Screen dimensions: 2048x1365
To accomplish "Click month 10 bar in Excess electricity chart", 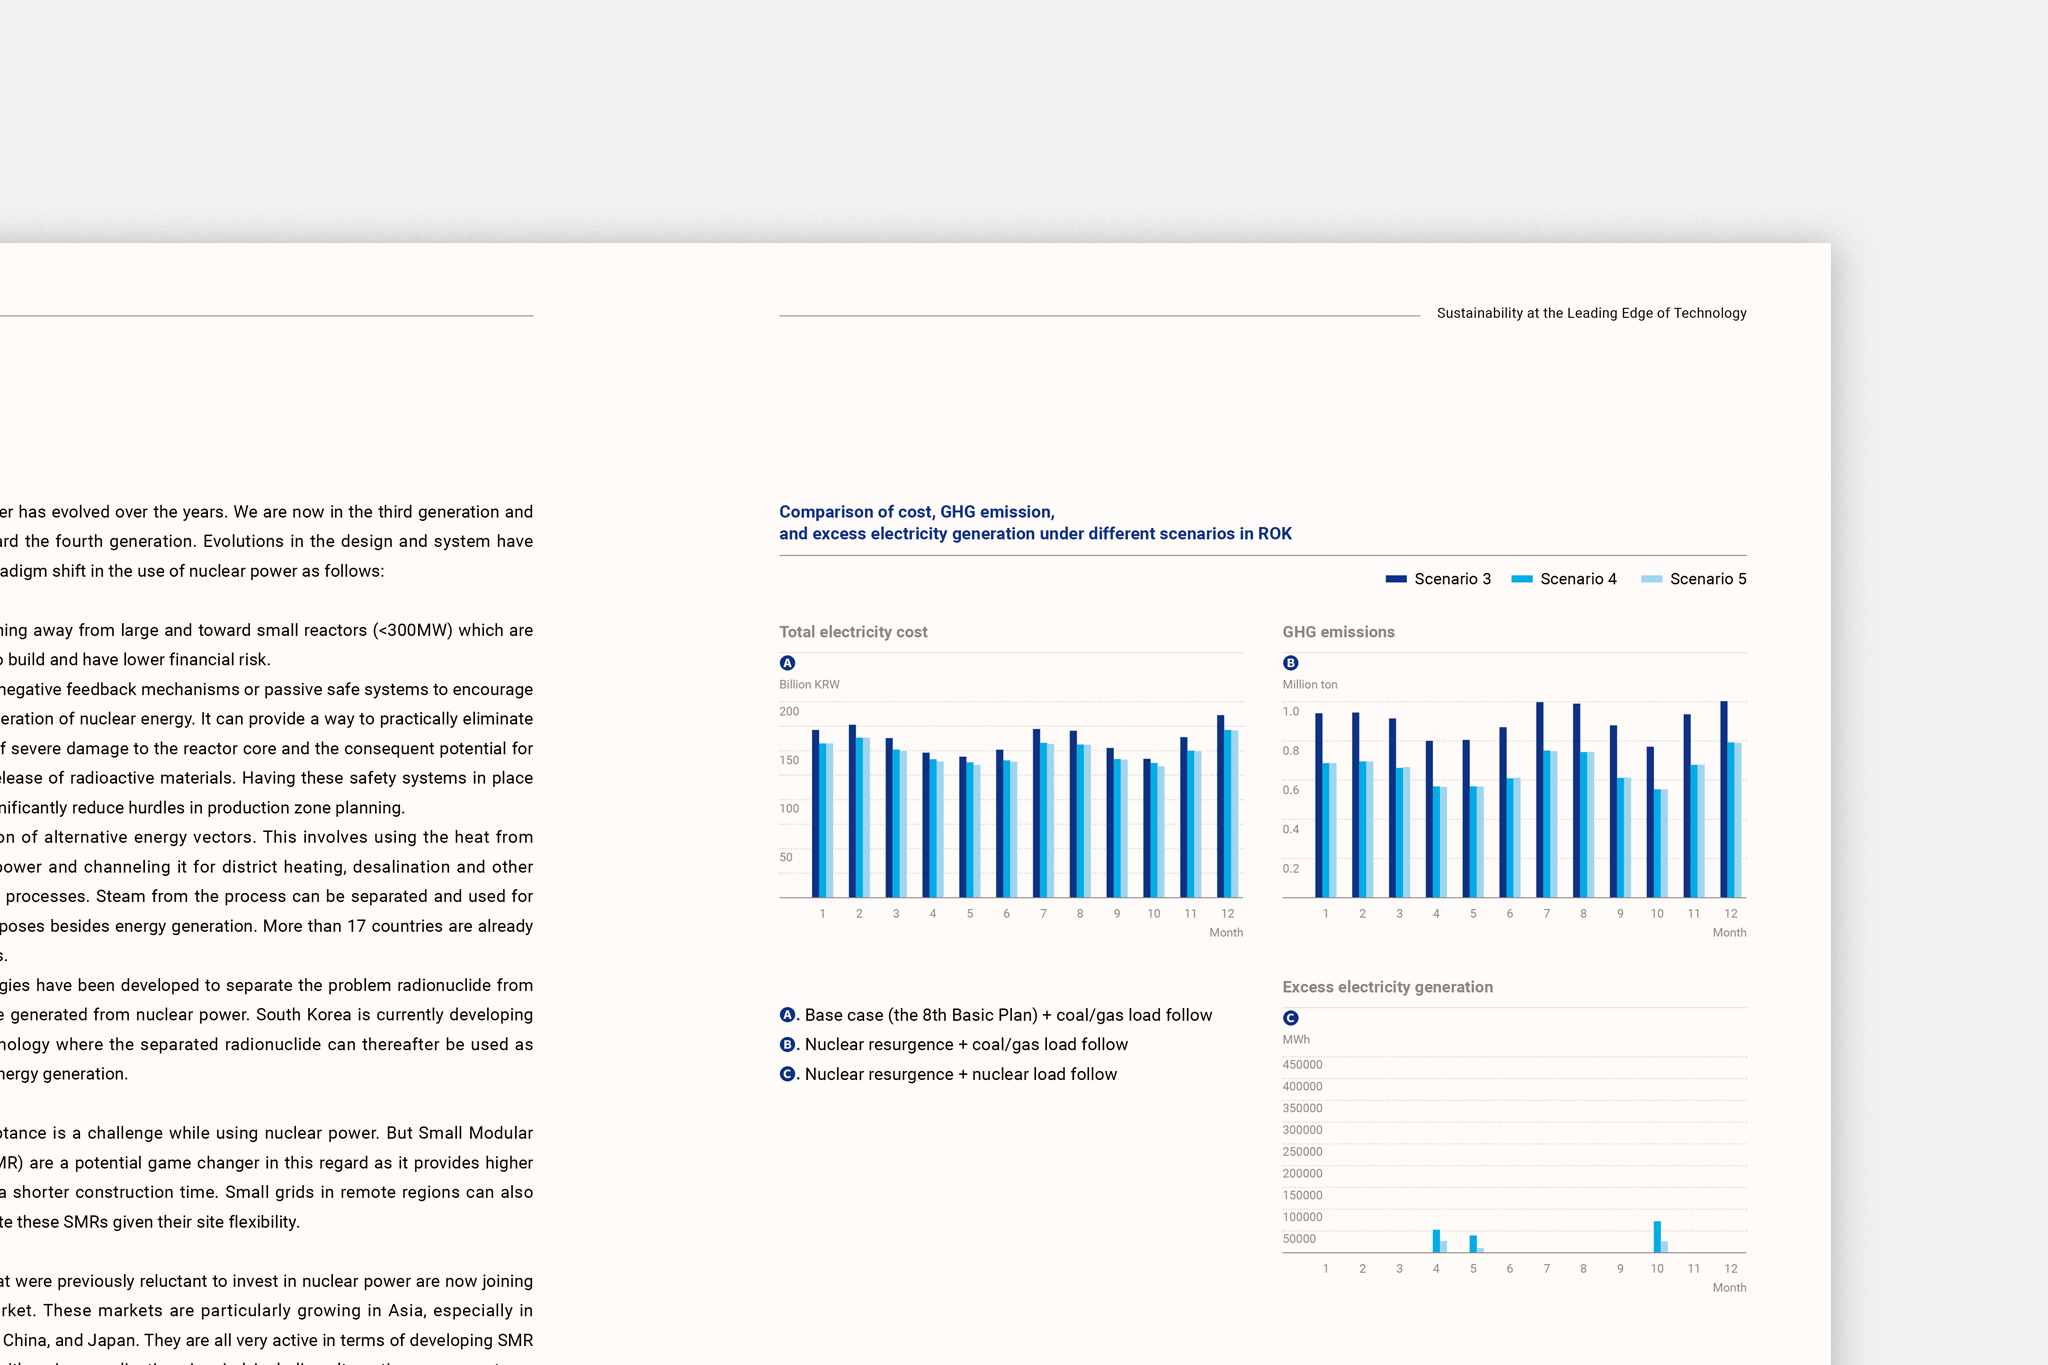I will pyautogui.click(x=1657, y=1237).
